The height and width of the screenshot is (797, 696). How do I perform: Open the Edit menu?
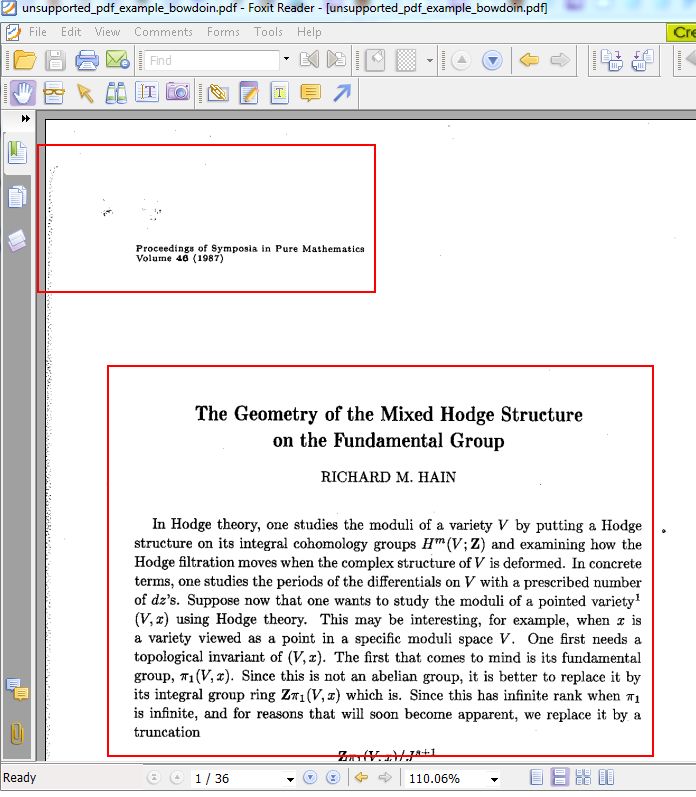(71, 32)
